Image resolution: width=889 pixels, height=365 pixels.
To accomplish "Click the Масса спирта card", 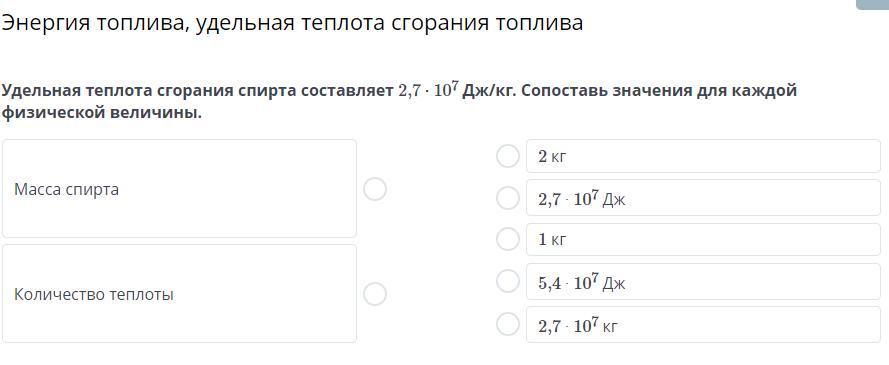I will pyautogui.click(x=179, y=189).
